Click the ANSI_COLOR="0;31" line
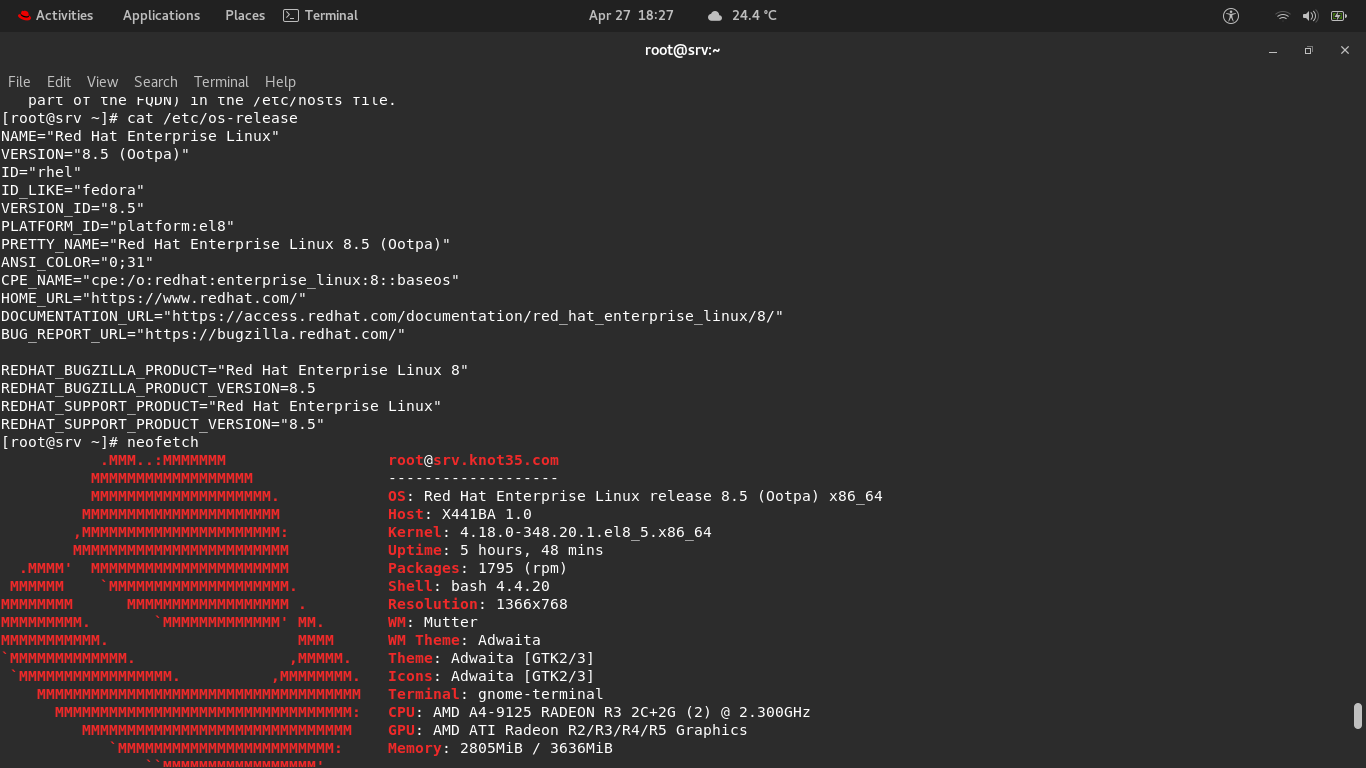The height and width of the screenshot is (768, 1366). click(78, 262)
